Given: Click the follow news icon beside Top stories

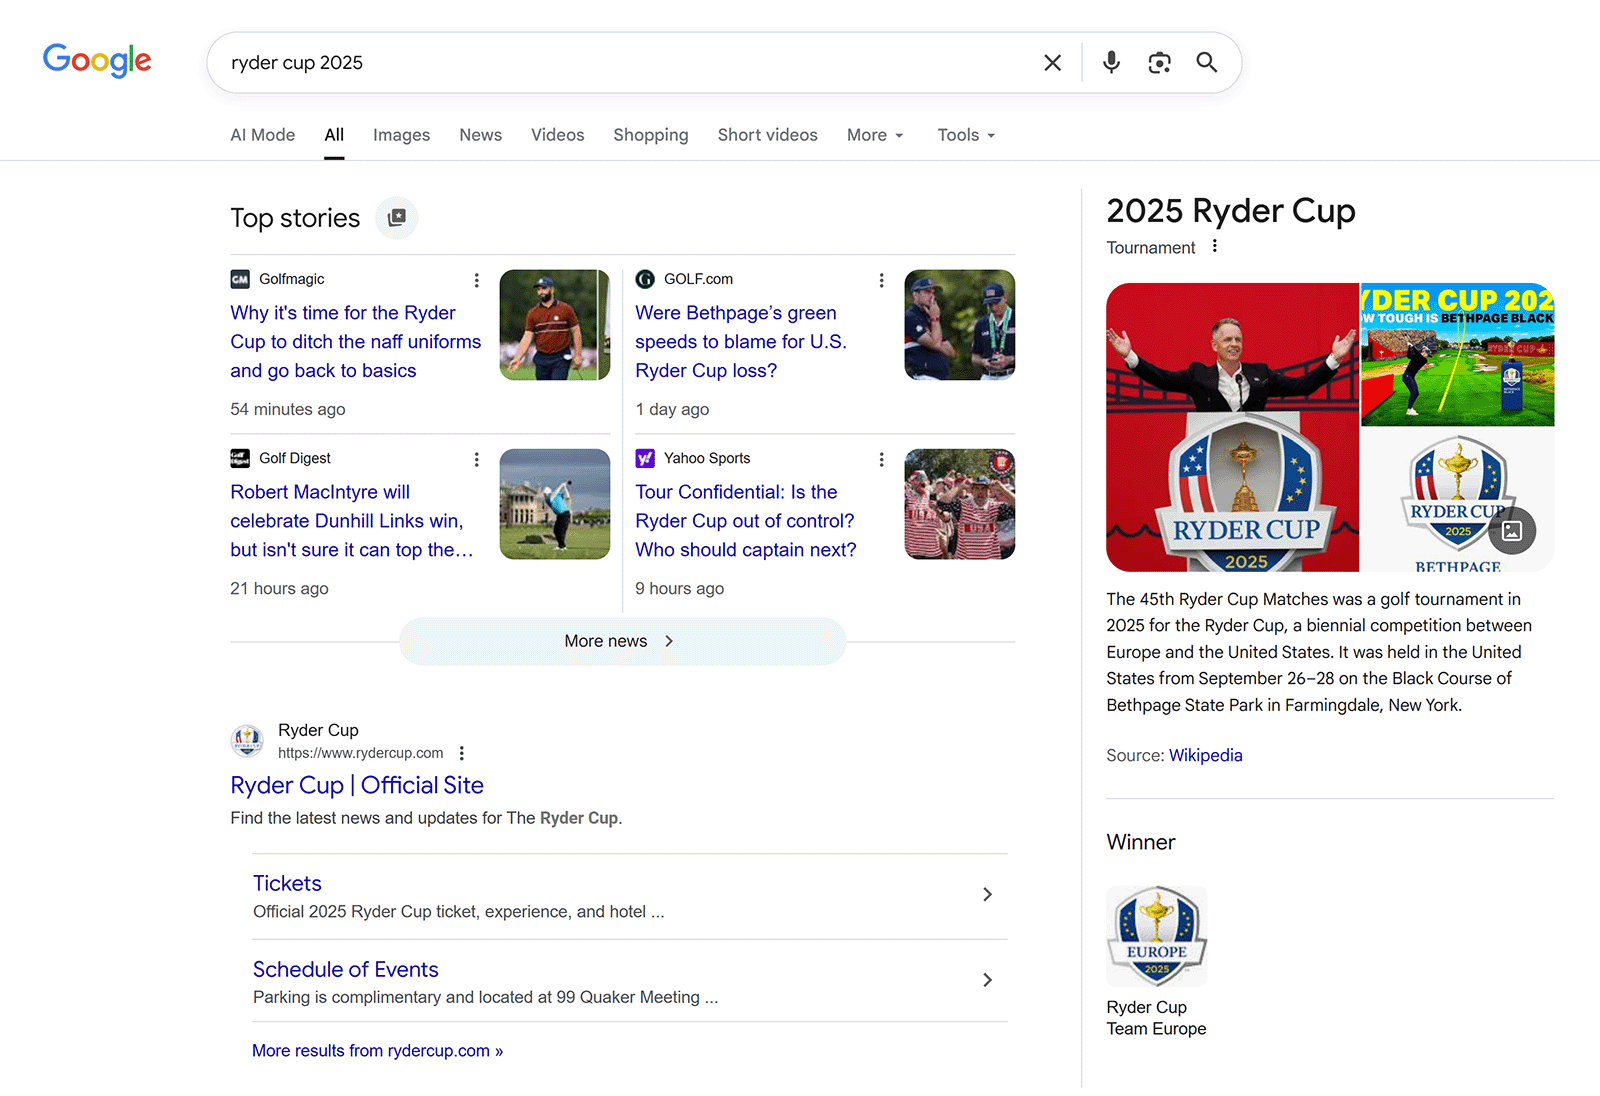Looking at the screenshot, I should pos(396,218).
